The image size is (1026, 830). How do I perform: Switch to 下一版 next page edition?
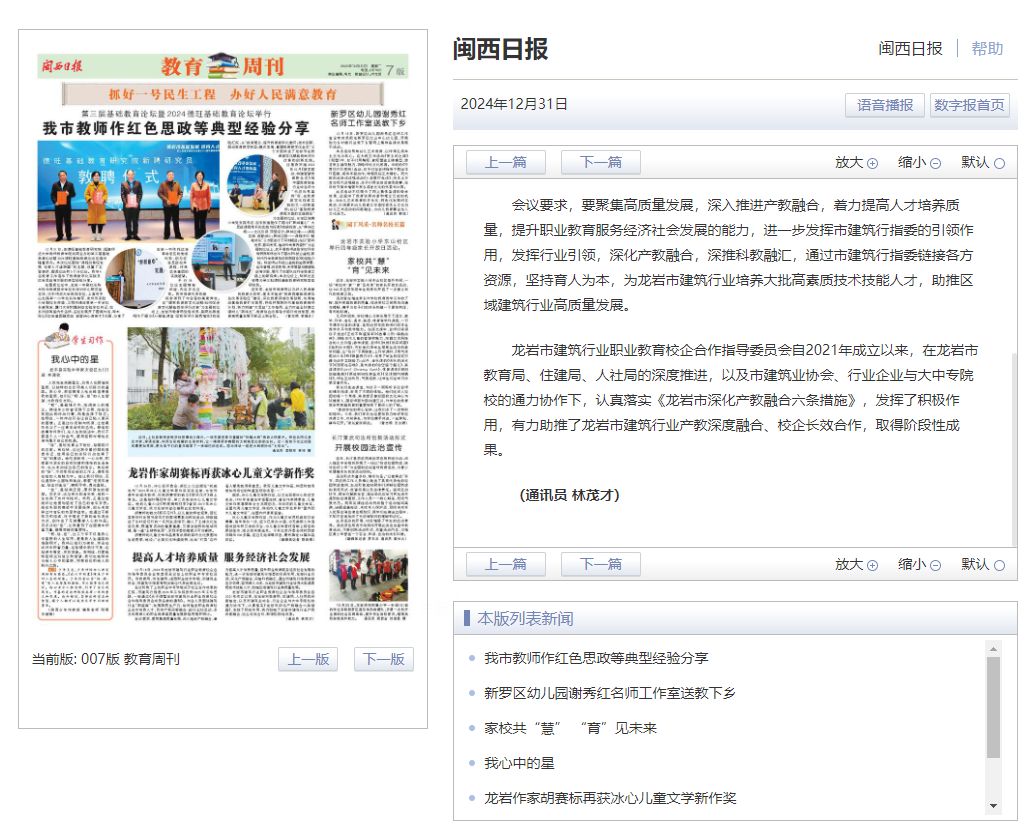coord(383,659)
